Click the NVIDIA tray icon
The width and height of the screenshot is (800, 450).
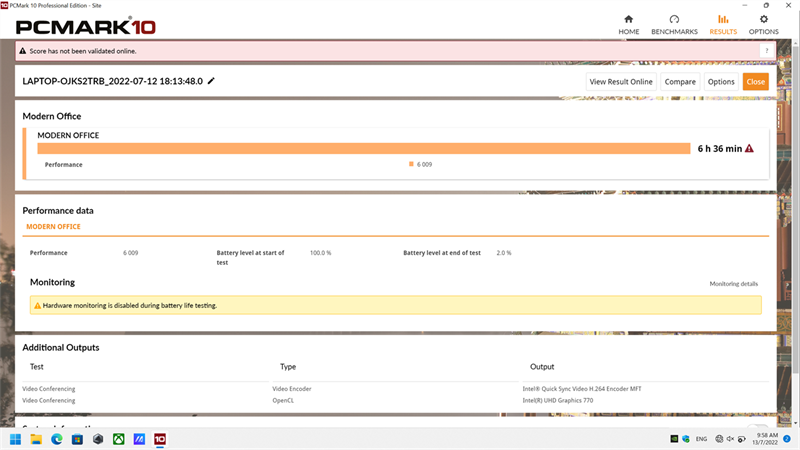[674, 439]
